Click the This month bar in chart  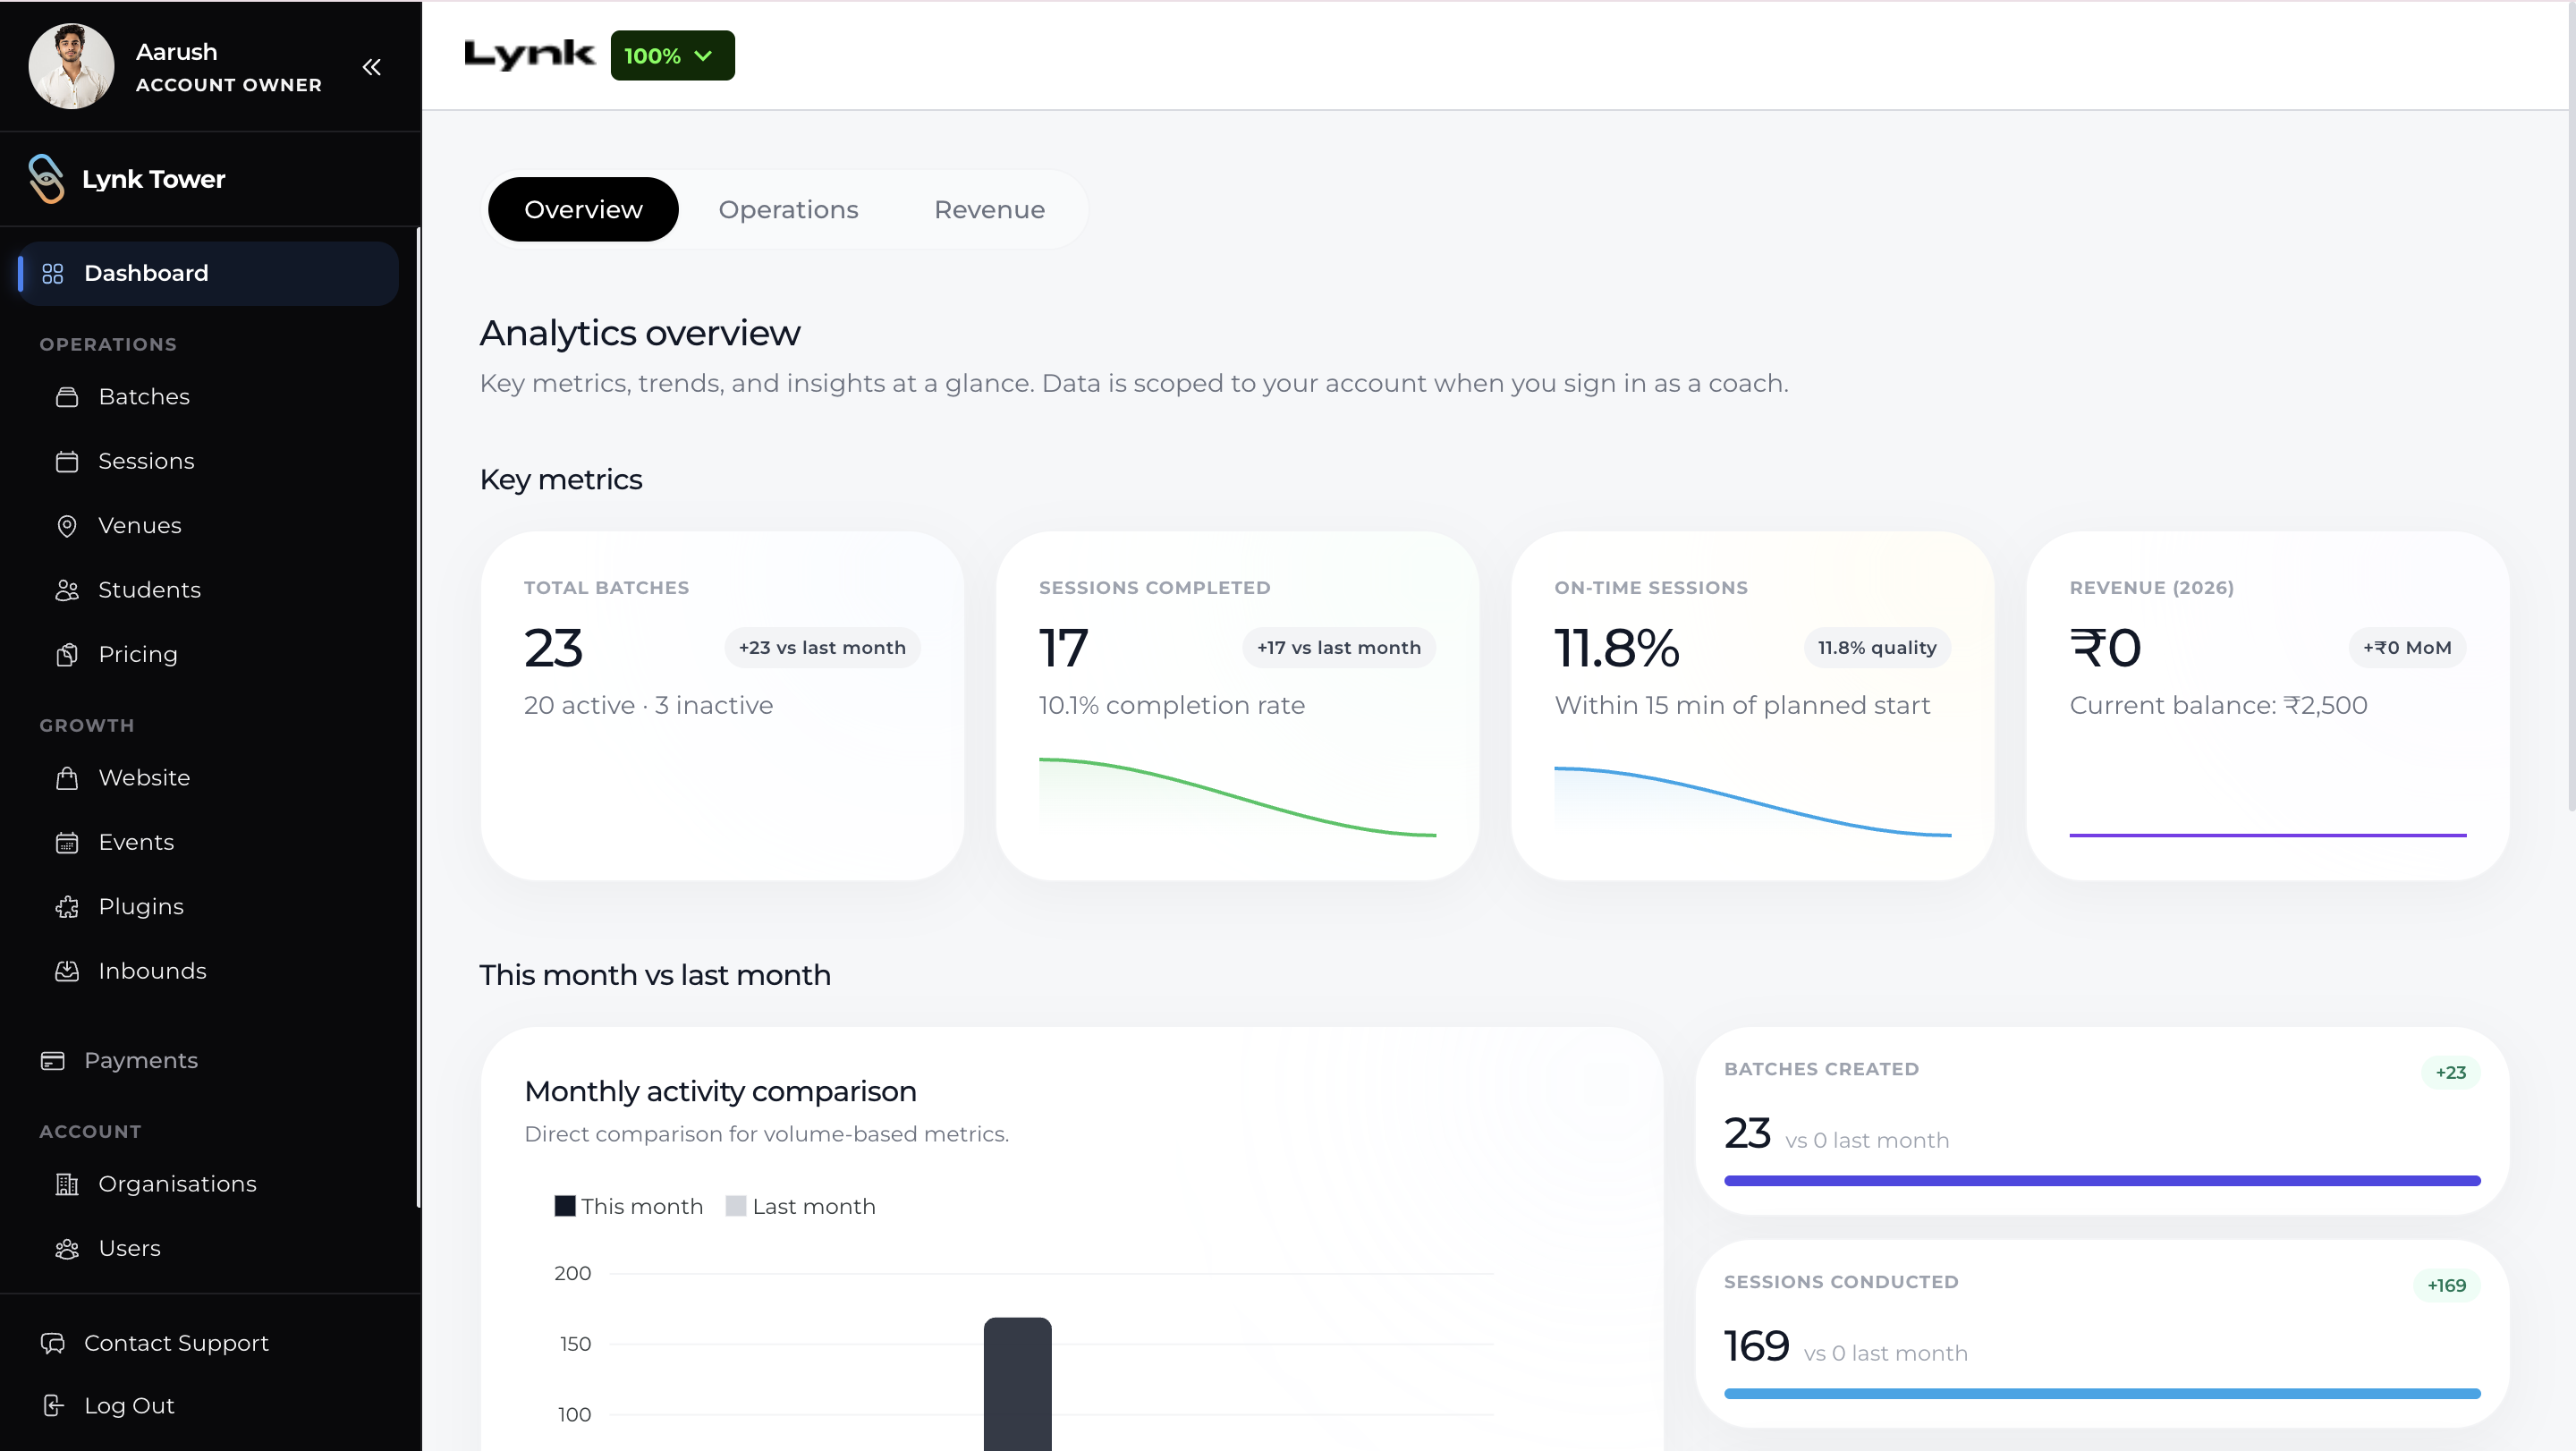coord(1017,1384)
